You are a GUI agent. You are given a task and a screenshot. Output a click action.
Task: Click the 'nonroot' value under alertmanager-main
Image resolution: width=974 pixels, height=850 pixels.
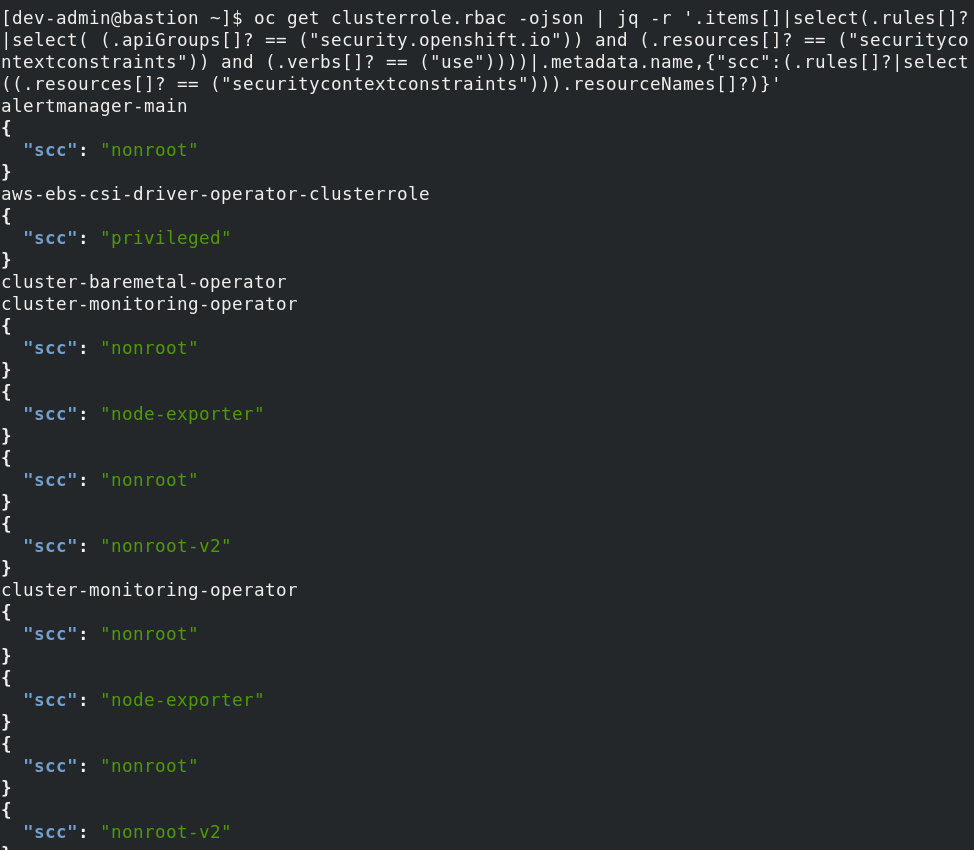pos(149,150)
